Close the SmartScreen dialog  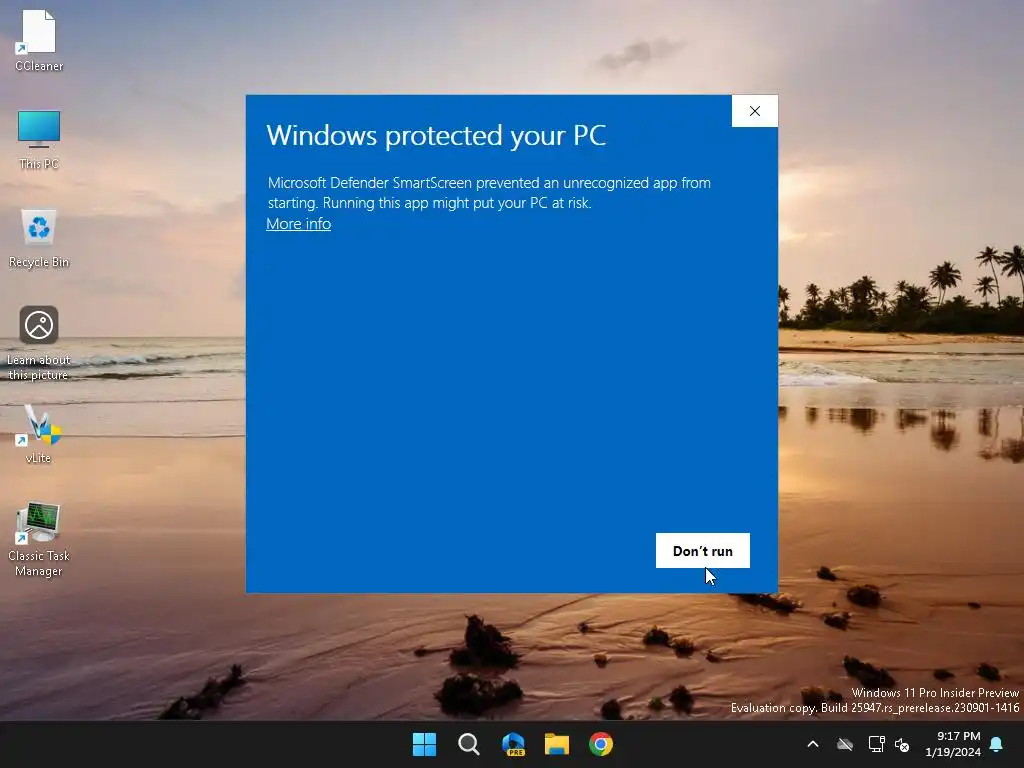[x=755, y=111]
